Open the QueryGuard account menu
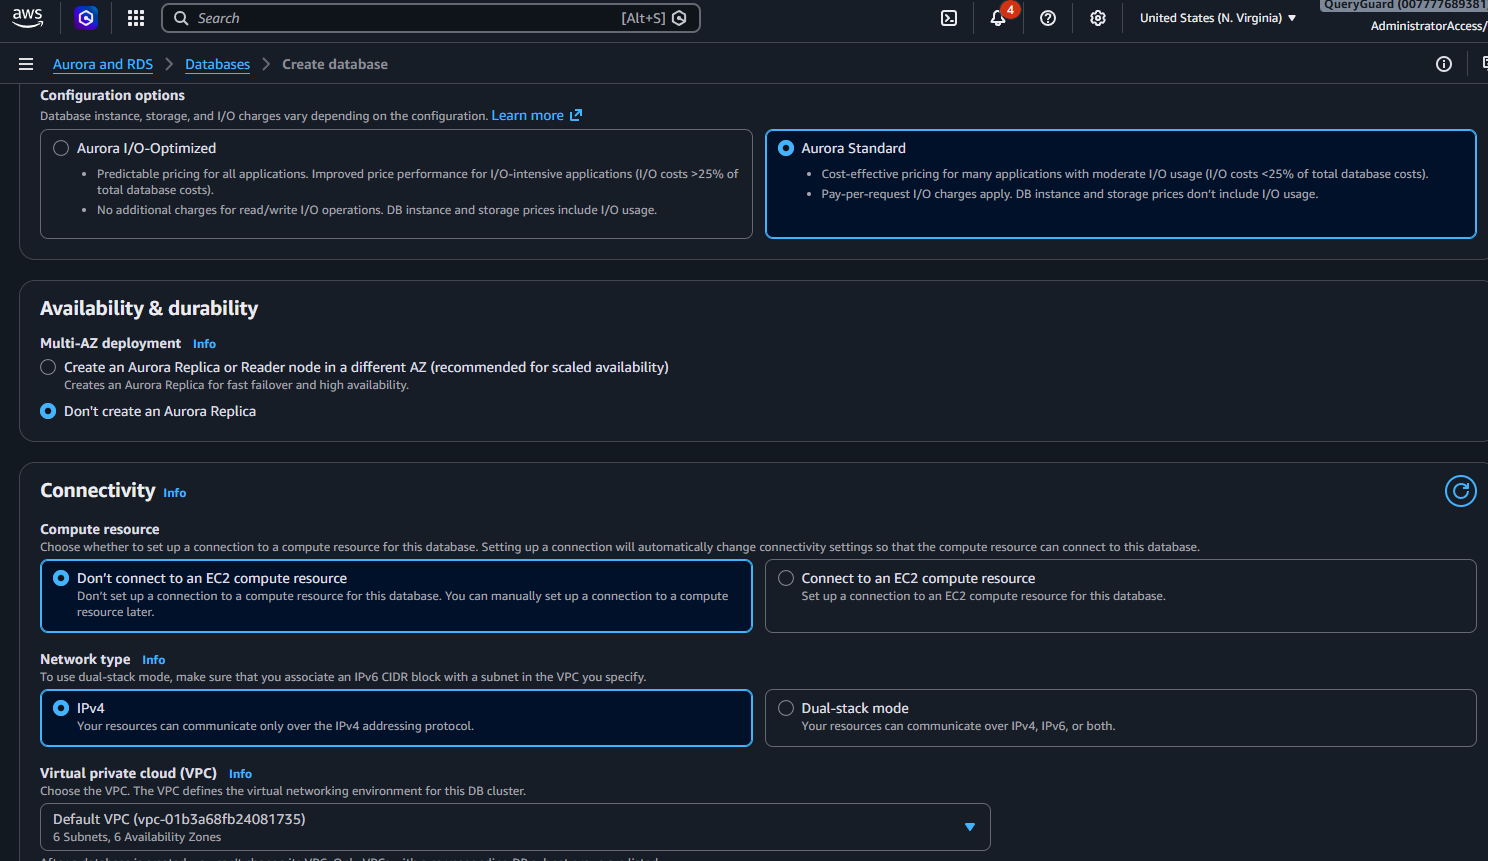The image size is (1488, 861). [1404, 5]
